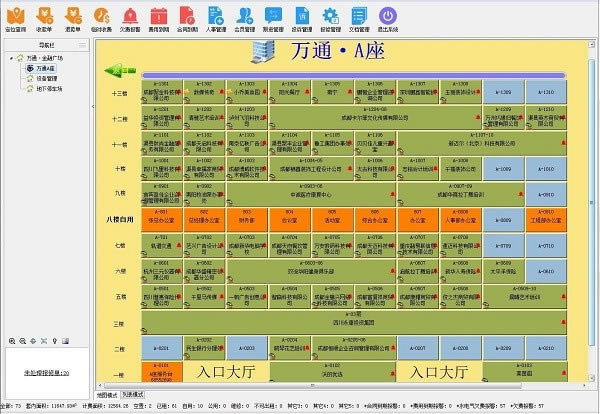Open the red calendar expiry reminder icon
This screenshot has width=600, height=414.
158,16
